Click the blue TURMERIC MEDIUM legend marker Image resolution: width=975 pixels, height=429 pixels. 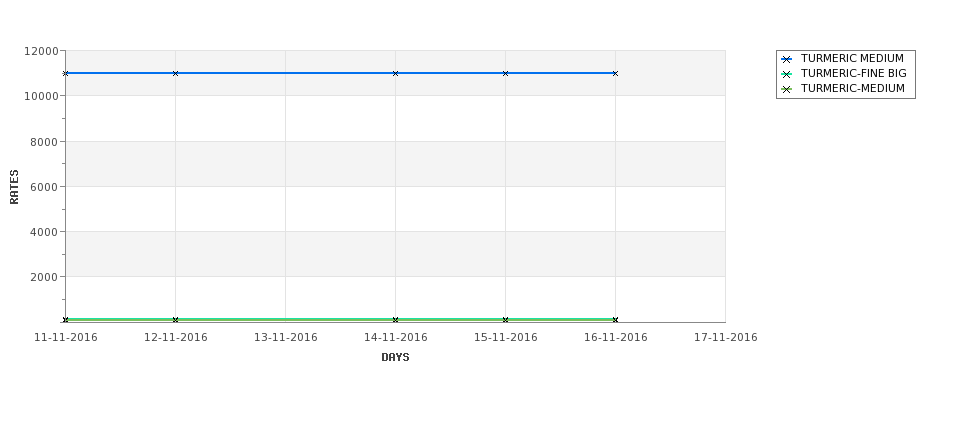786,59
